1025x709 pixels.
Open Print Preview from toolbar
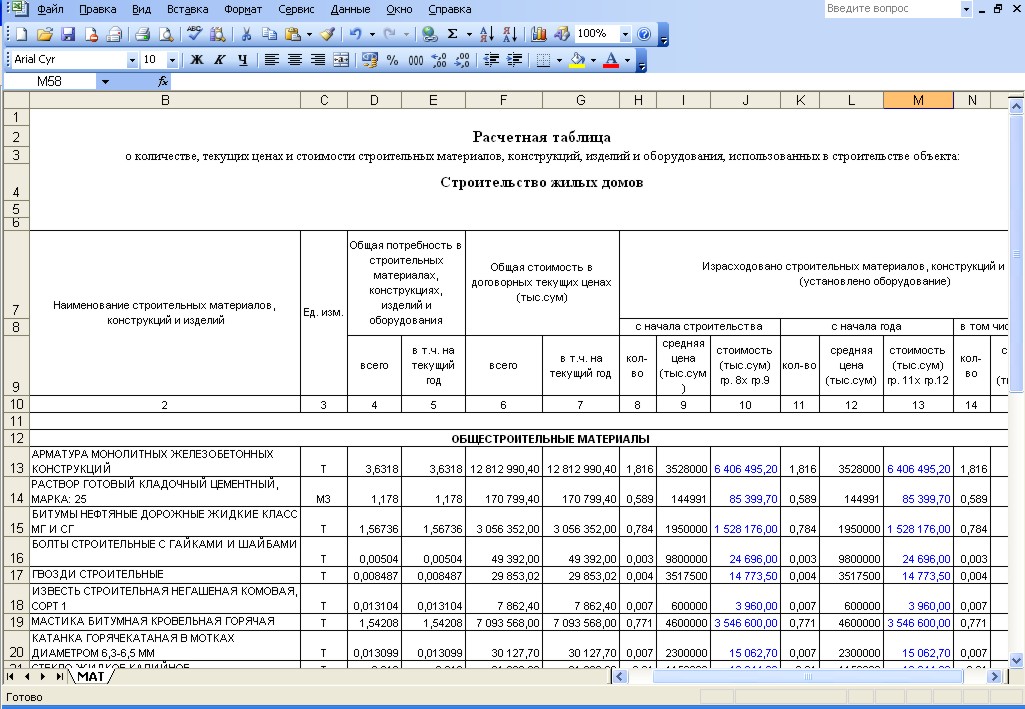167,34
